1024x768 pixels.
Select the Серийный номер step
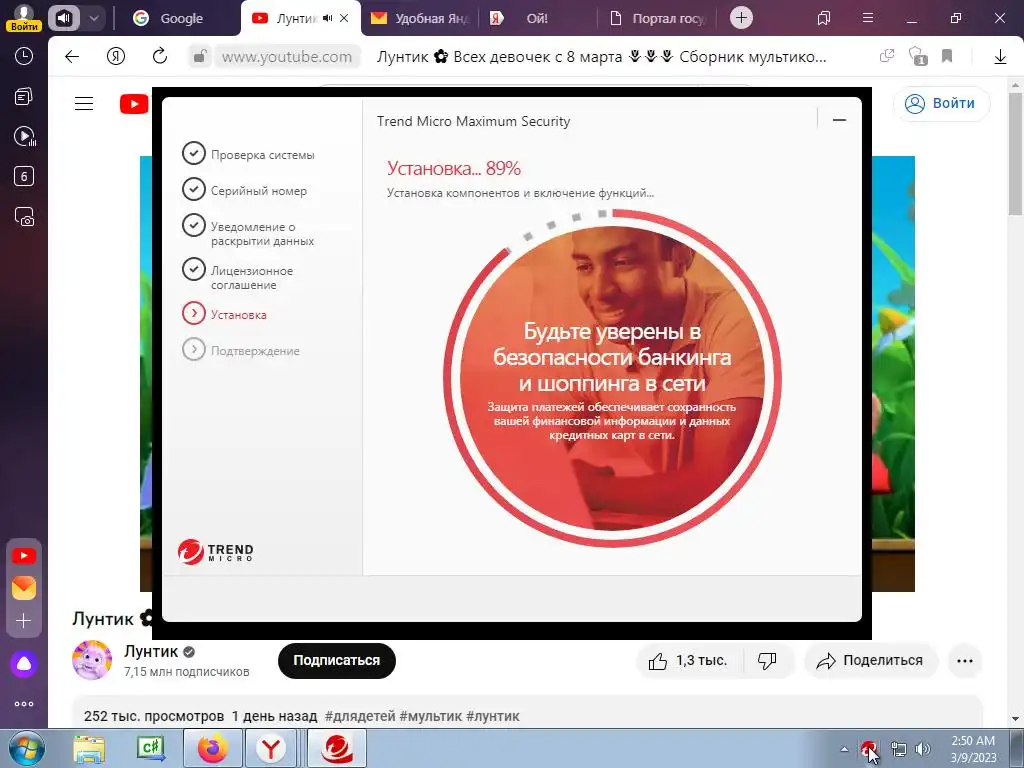[x=244, y=190]
